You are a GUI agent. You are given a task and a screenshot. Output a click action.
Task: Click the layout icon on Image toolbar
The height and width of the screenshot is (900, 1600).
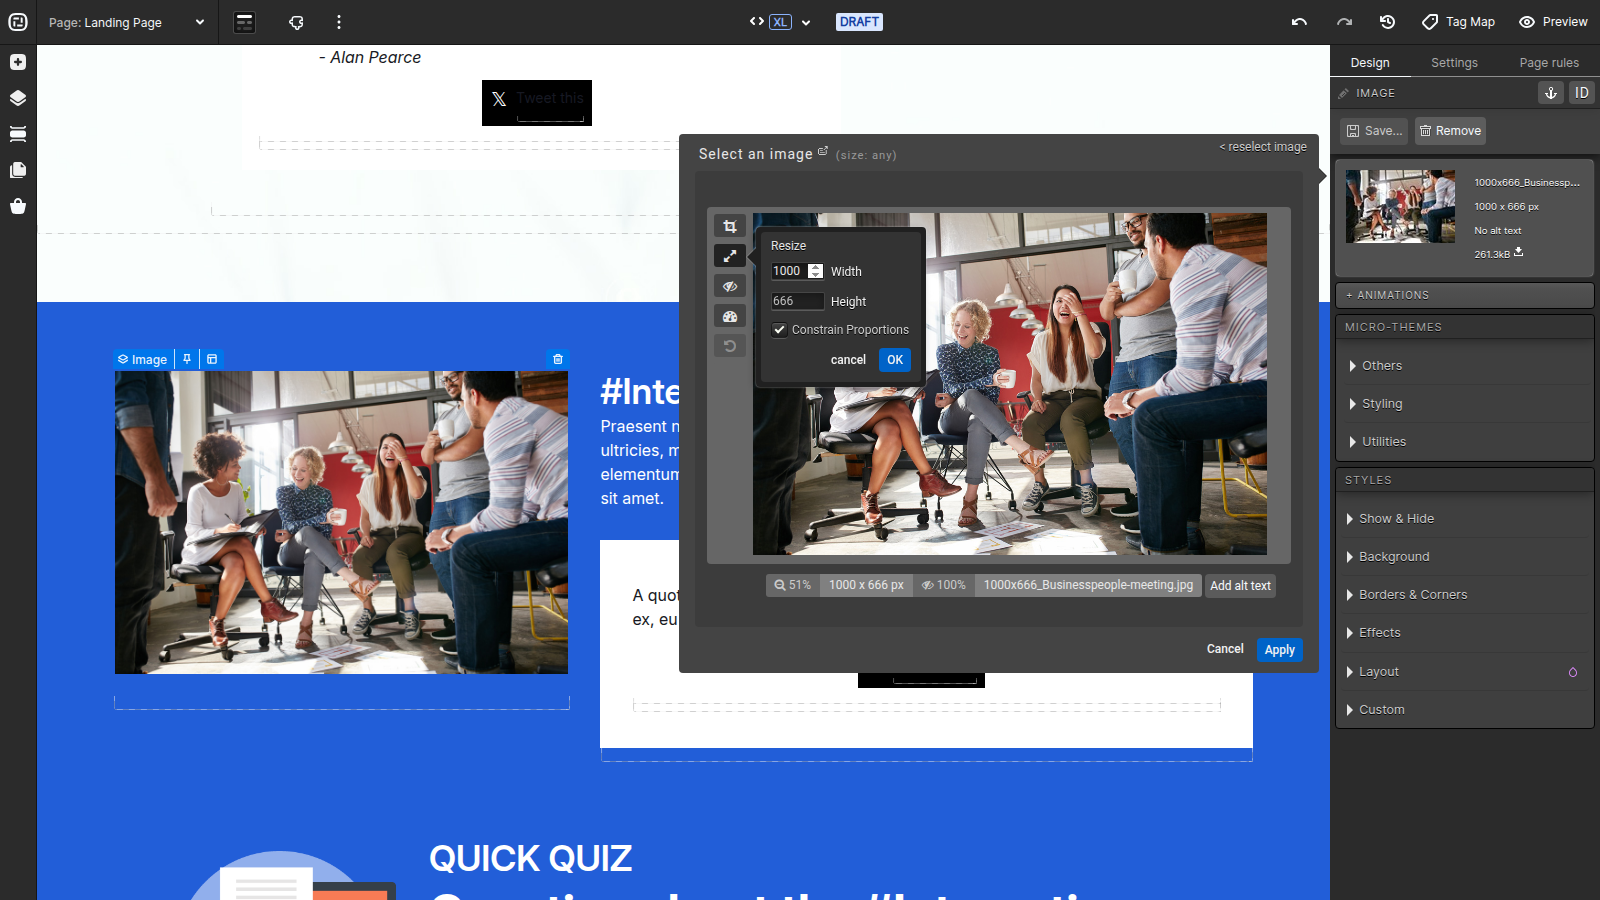point(212,359)
